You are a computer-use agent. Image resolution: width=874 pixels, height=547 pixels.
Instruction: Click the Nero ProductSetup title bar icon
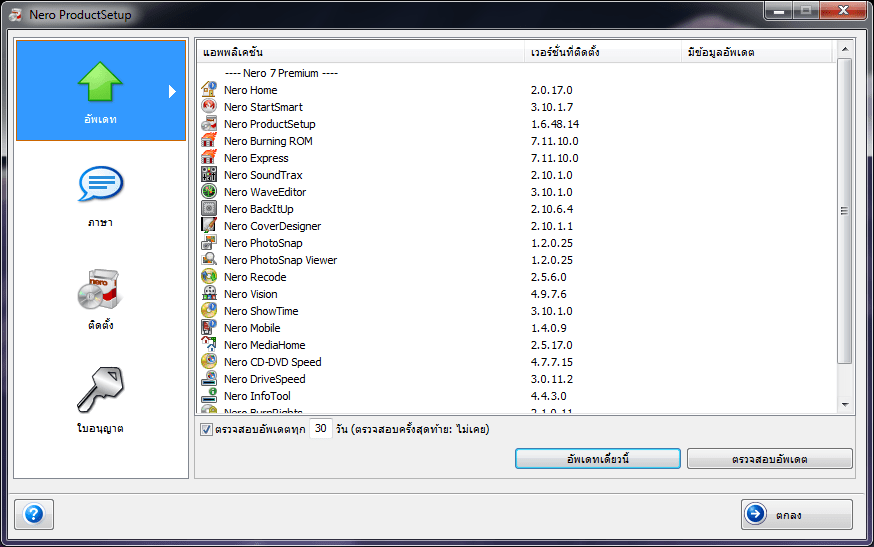(15, 14)
